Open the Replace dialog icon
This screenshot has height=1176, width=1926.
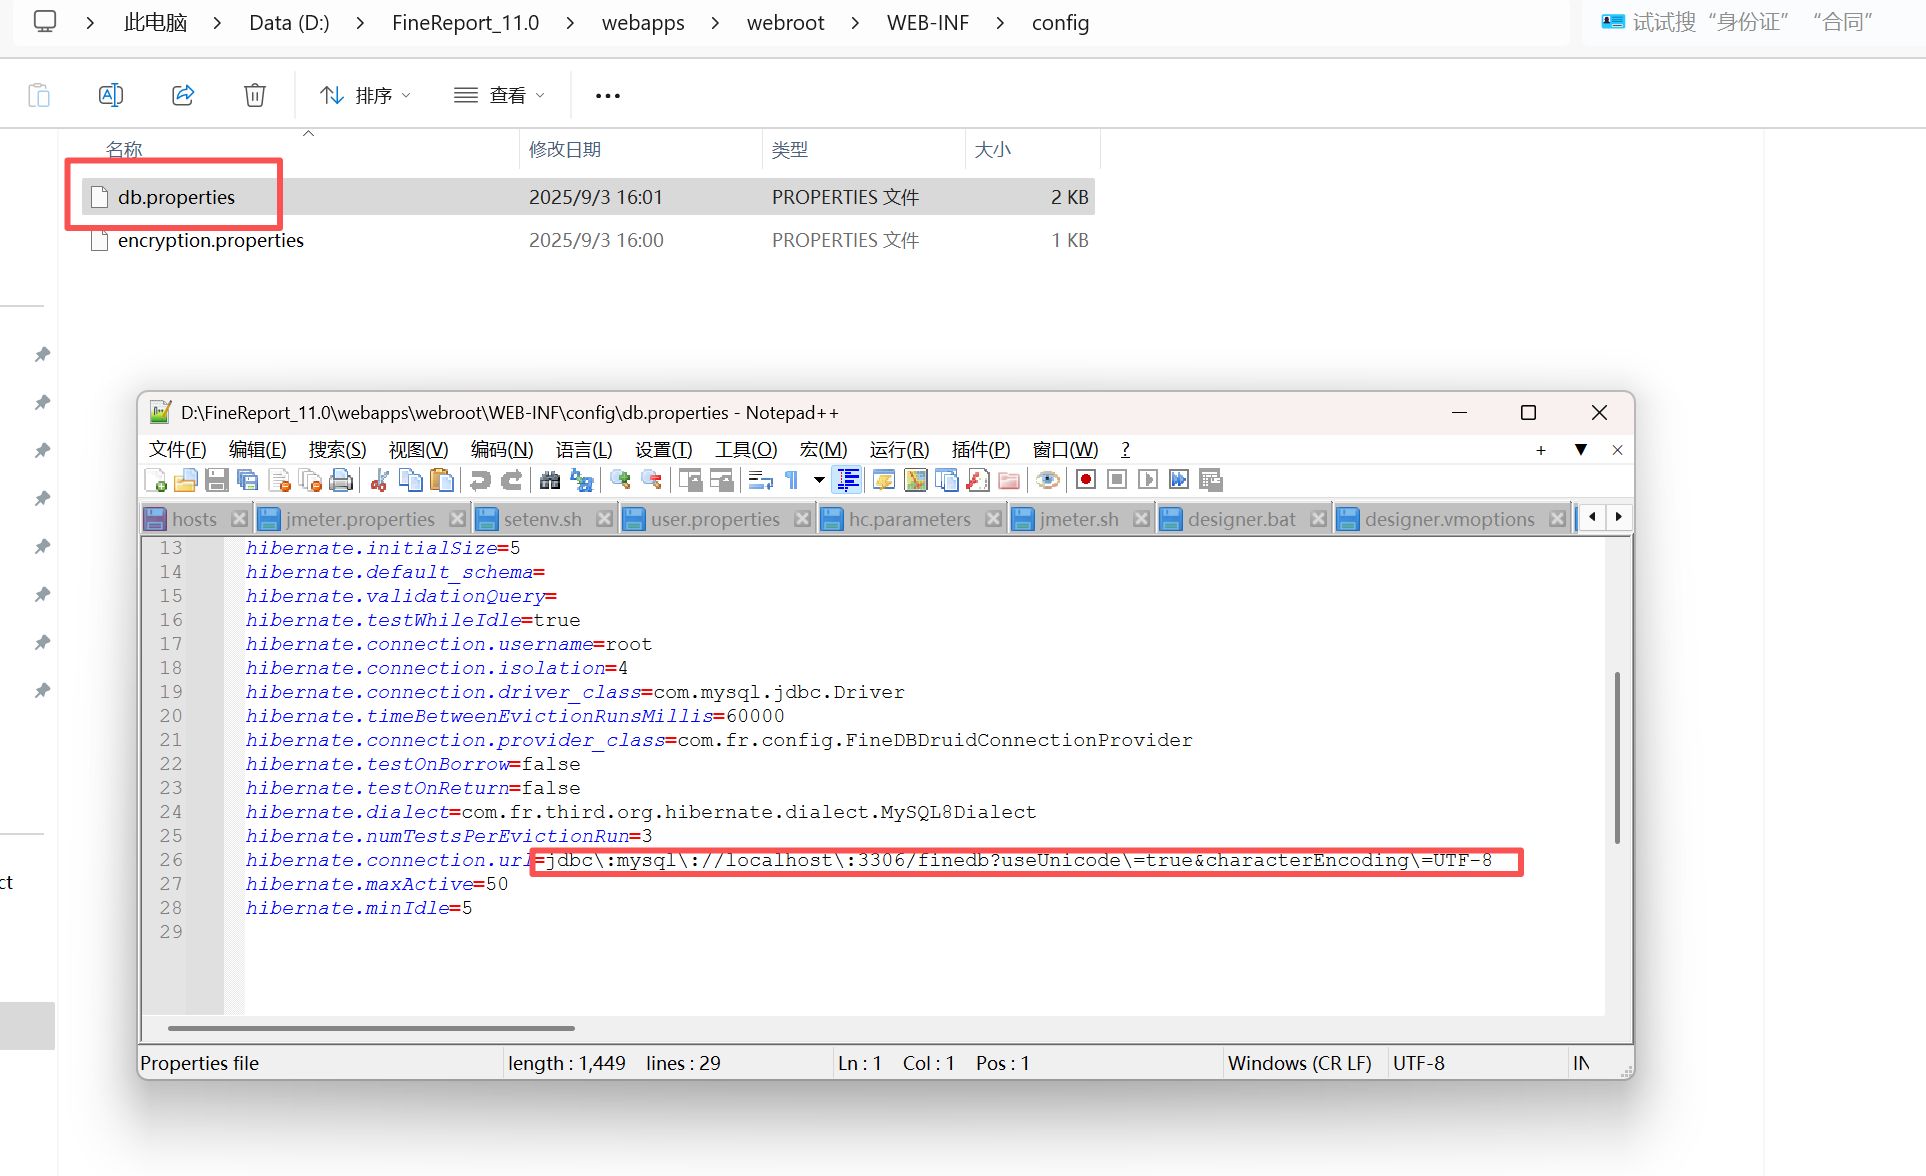pyautogui.click(x=581, y=480)
